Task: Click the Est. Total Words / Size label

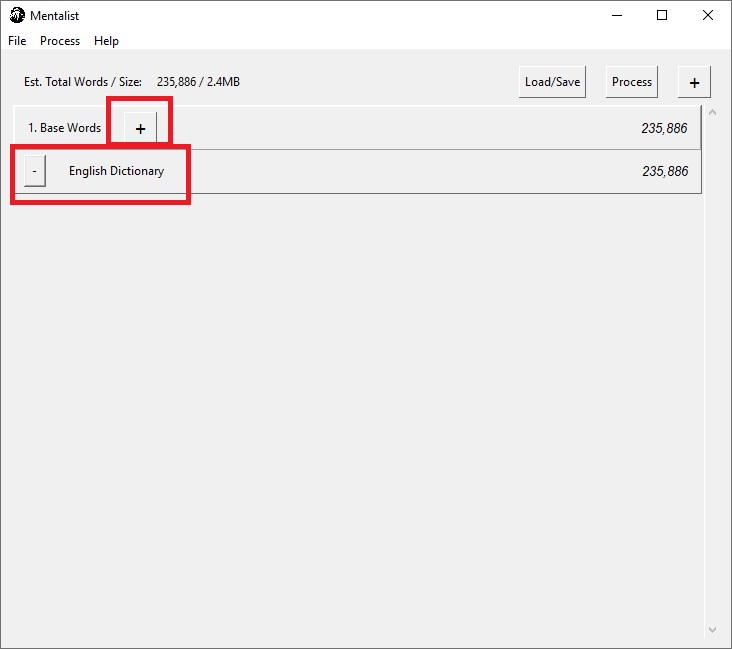Action: pos(83,82)
